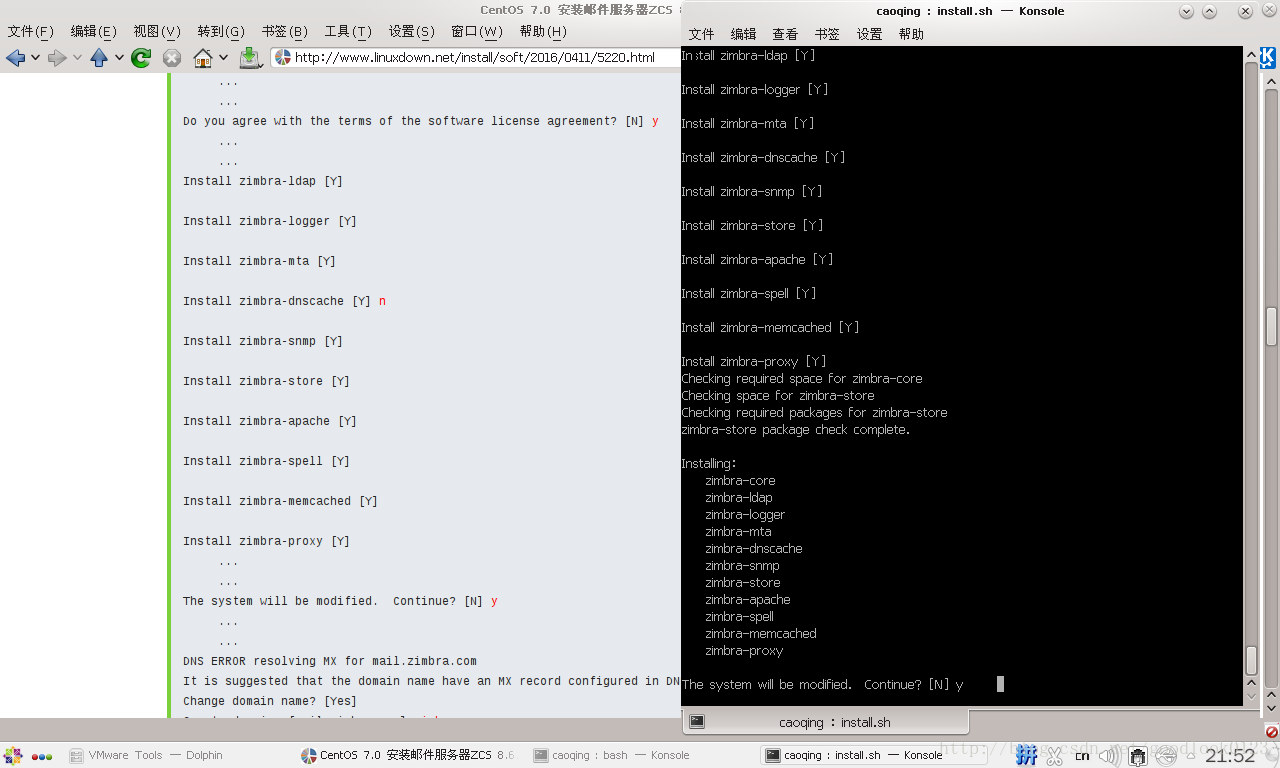Open the 书签(B) menu in the browser
This screenshot has height=768, width=1280.
(285, 32)
